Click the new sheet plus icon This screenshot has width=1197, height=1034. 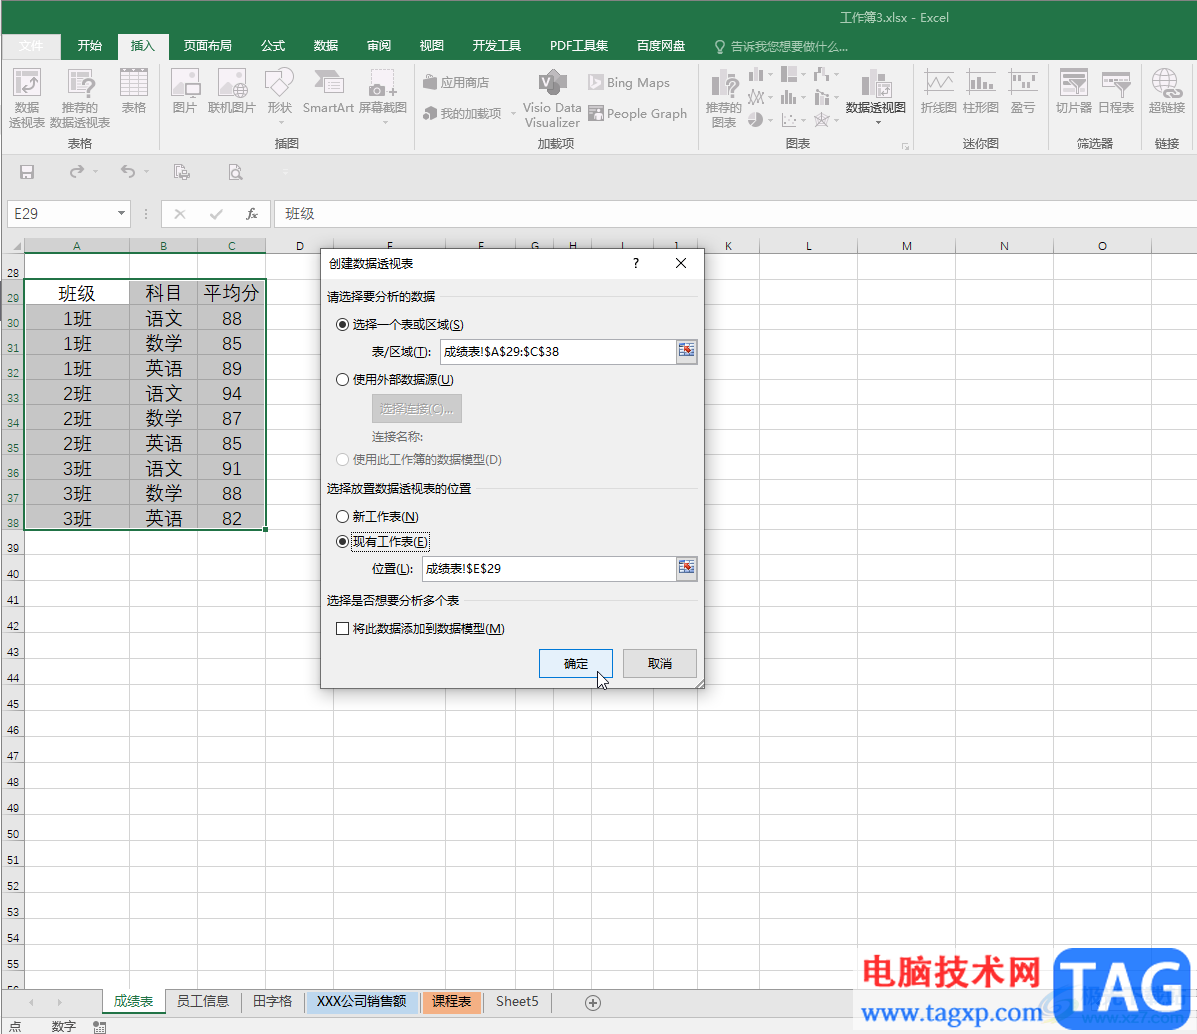[x=593, y=1003]
